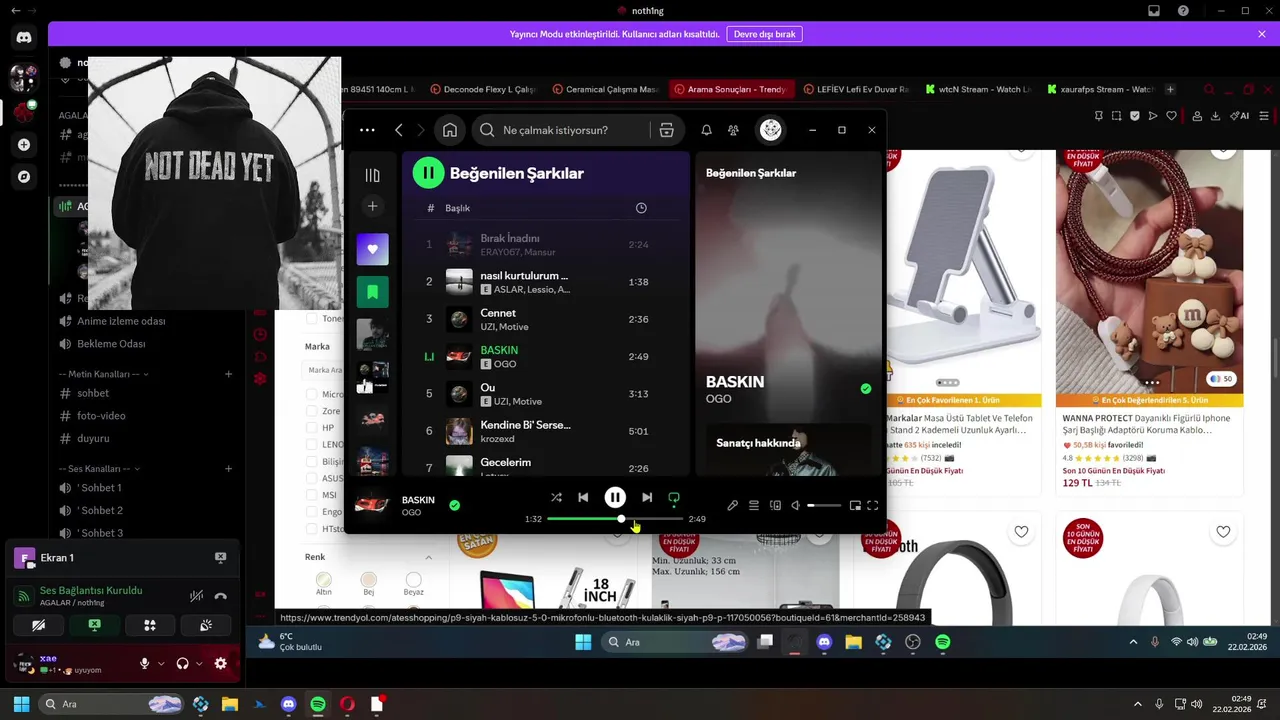The height and width of the screenshot is (720, 1280).
Task: Open Discord direct messages home icon
Action: point(24,38)
